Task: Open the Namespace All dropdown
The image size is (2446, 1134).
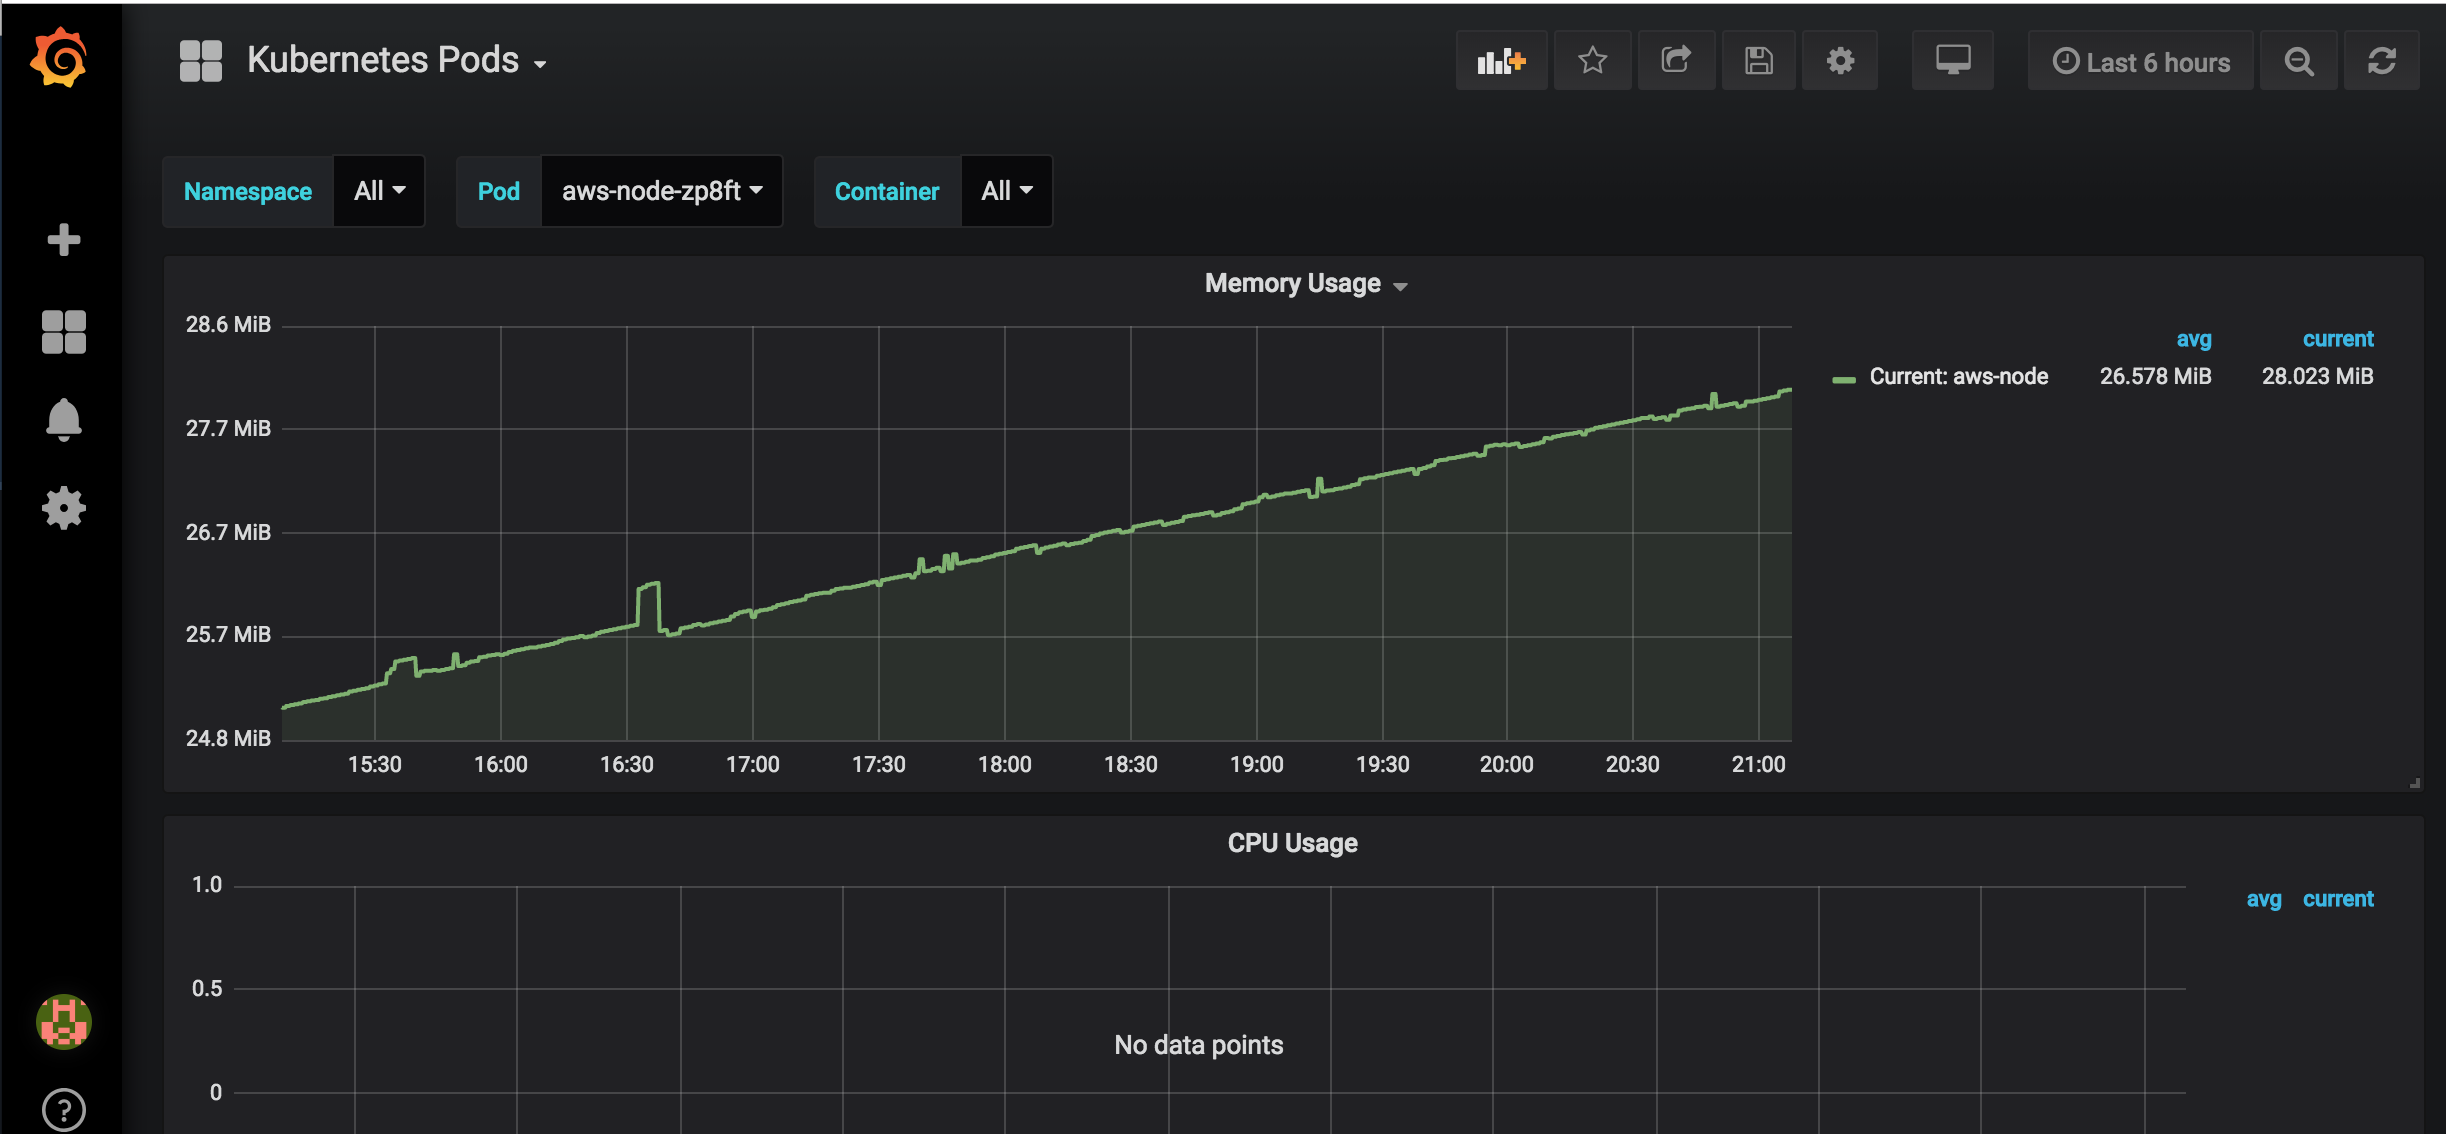Action: [x=378, y=191]
